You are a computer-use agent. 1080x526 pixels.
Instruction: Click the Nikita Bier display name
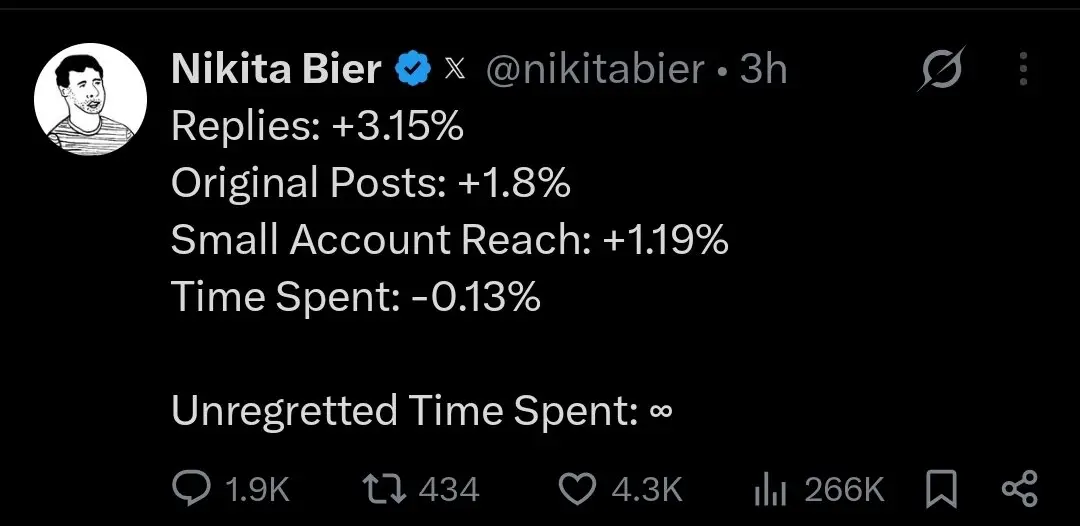[276, 70]
